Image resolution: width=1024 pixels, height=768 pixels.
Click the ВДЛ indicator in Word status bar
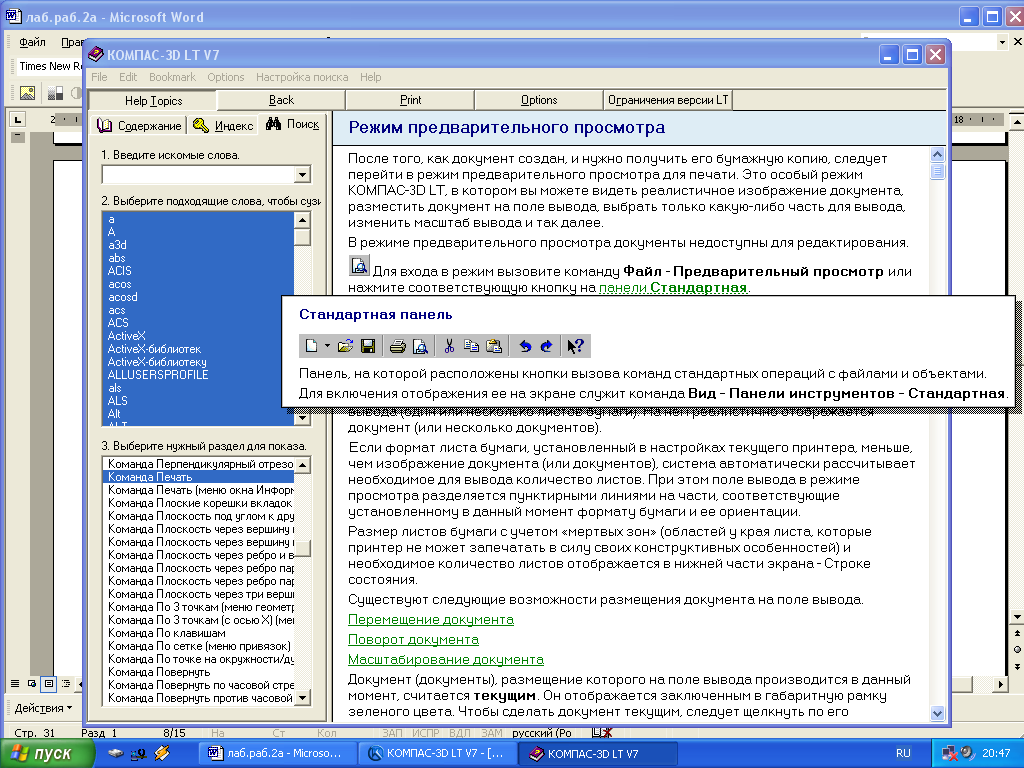[460, 733]
